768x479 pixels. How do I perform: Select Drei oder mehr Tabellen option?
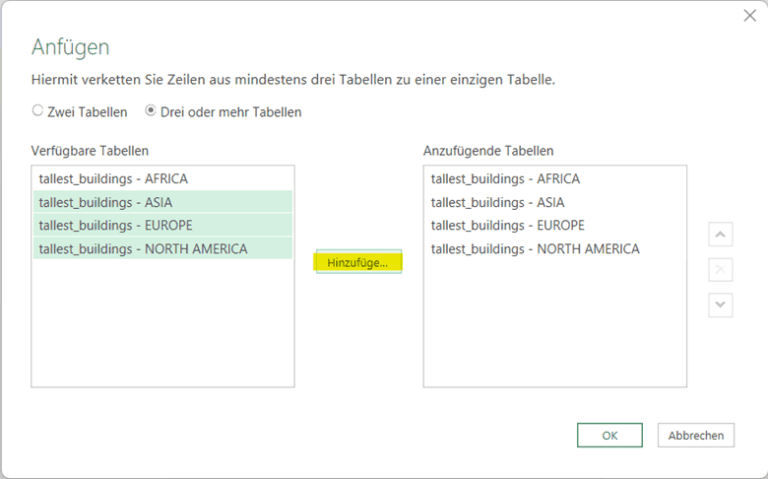click(x=151, y=112)
